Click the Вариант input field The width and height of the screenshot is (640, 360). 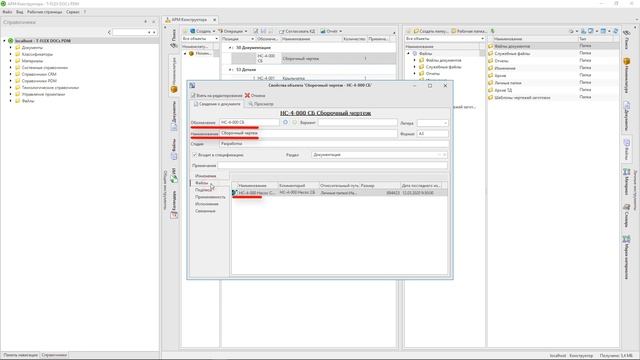pyautogui.click(x=357, y=122)
